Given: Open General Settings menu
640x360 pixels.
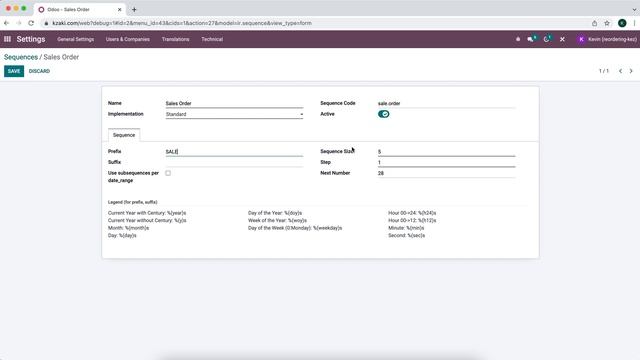Looking at the screenshot, I should coord(76,39).
